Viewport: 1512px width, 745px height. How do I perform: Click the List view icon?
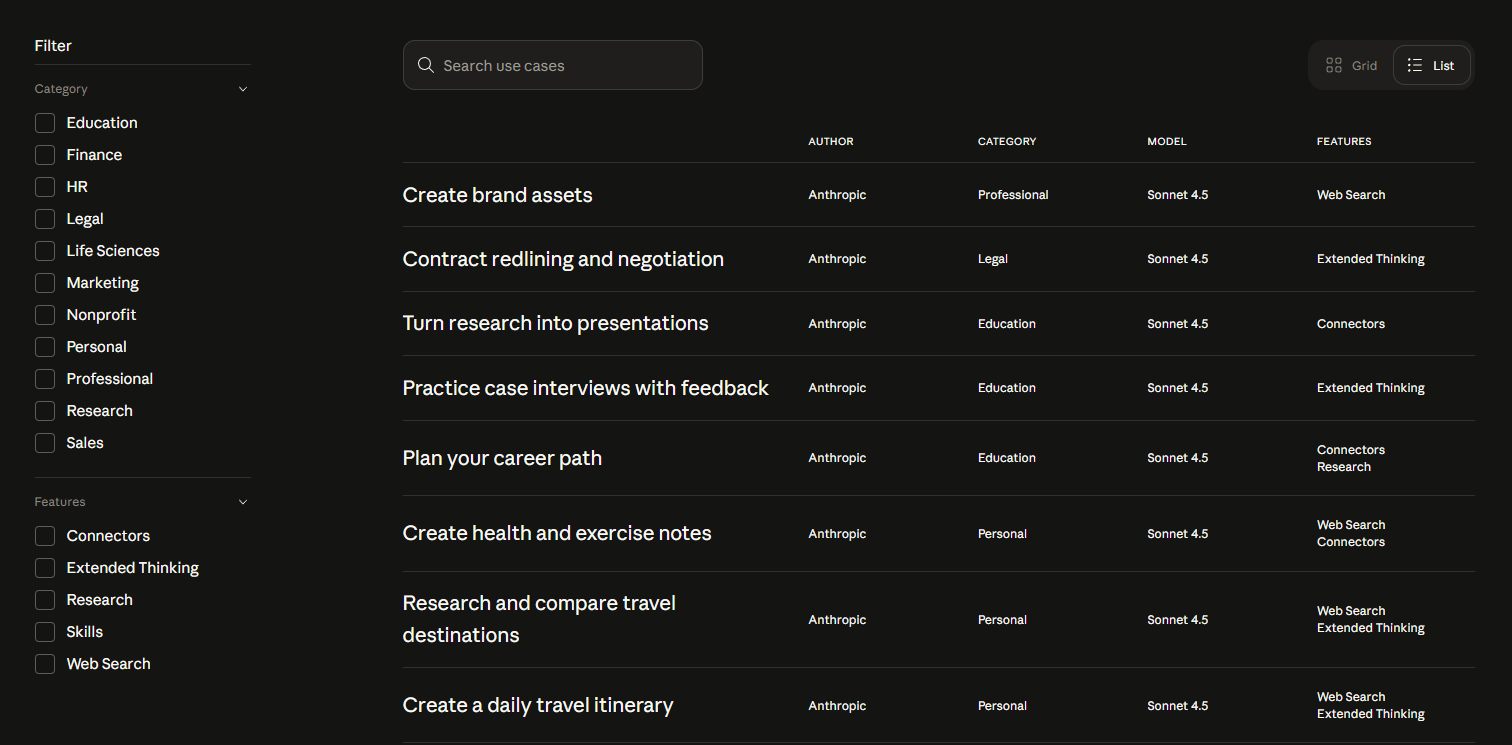[x=1414, y=65]
